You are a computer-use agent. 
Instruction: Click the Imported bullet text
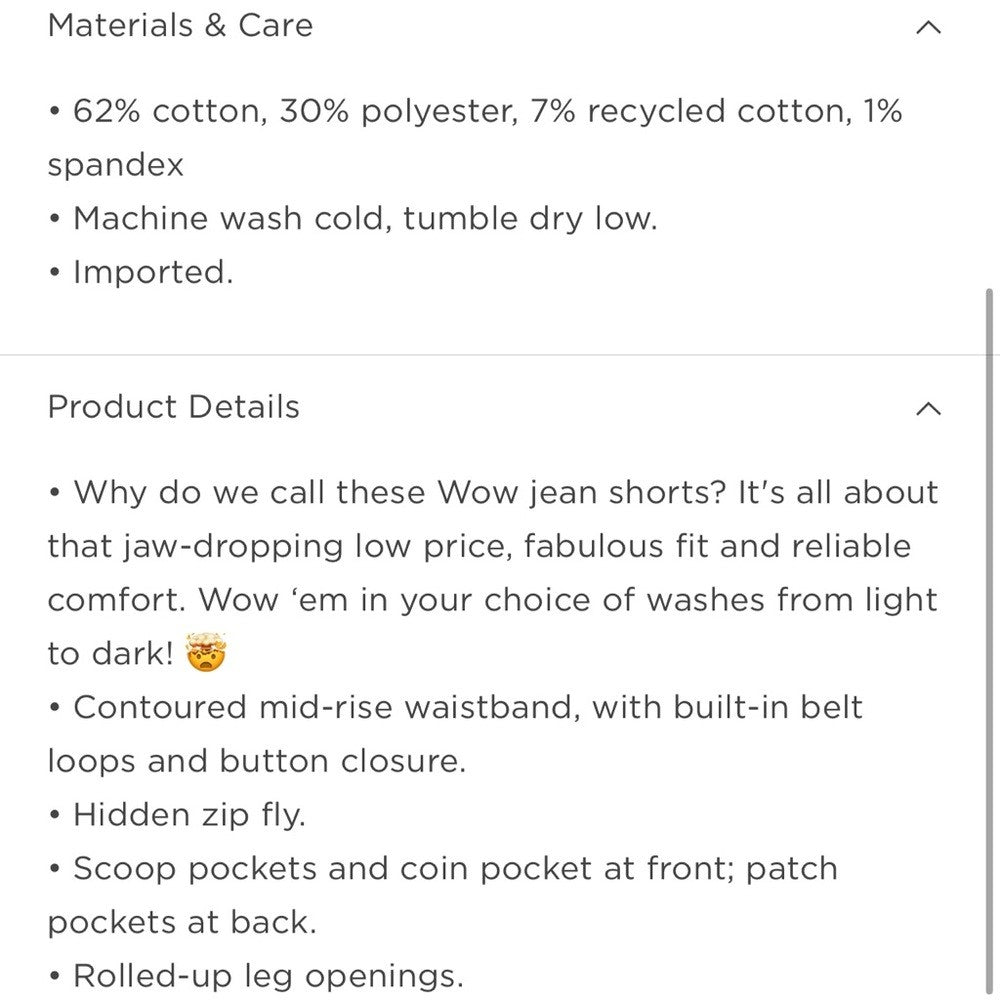[152, 272]
